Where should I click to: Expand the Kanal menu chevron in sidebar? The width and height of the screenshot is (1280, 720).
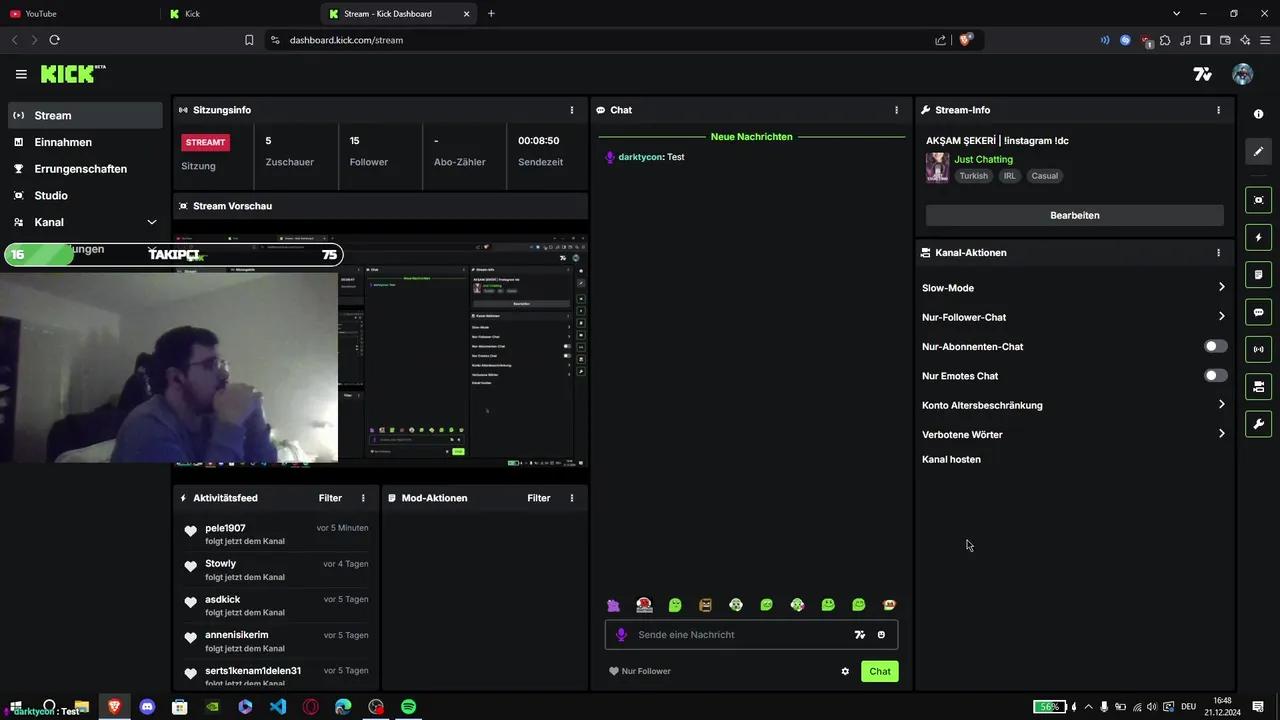152,222
